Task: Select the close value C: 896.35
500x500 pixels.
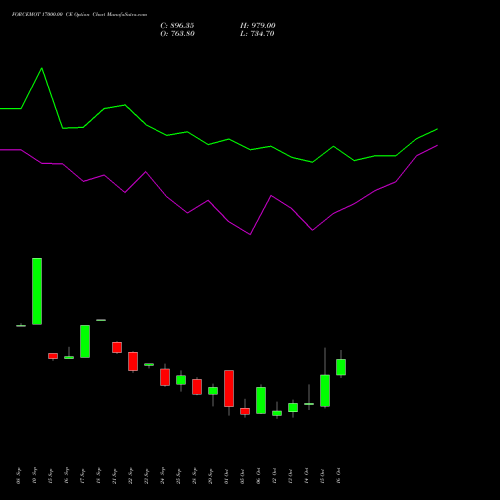Action: coord(177,26)
